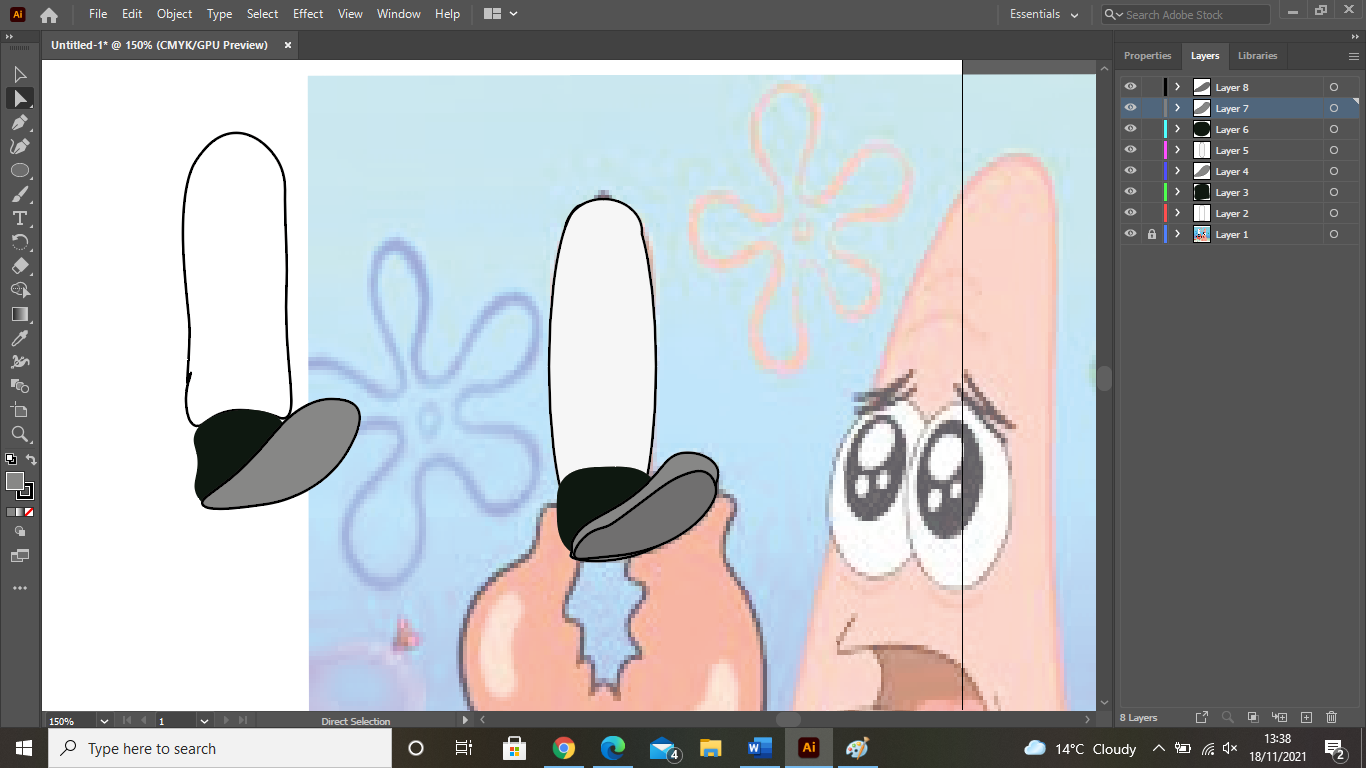Select the Eraser tool
Screen dimensions: 1366x768
tap(20, 266)
